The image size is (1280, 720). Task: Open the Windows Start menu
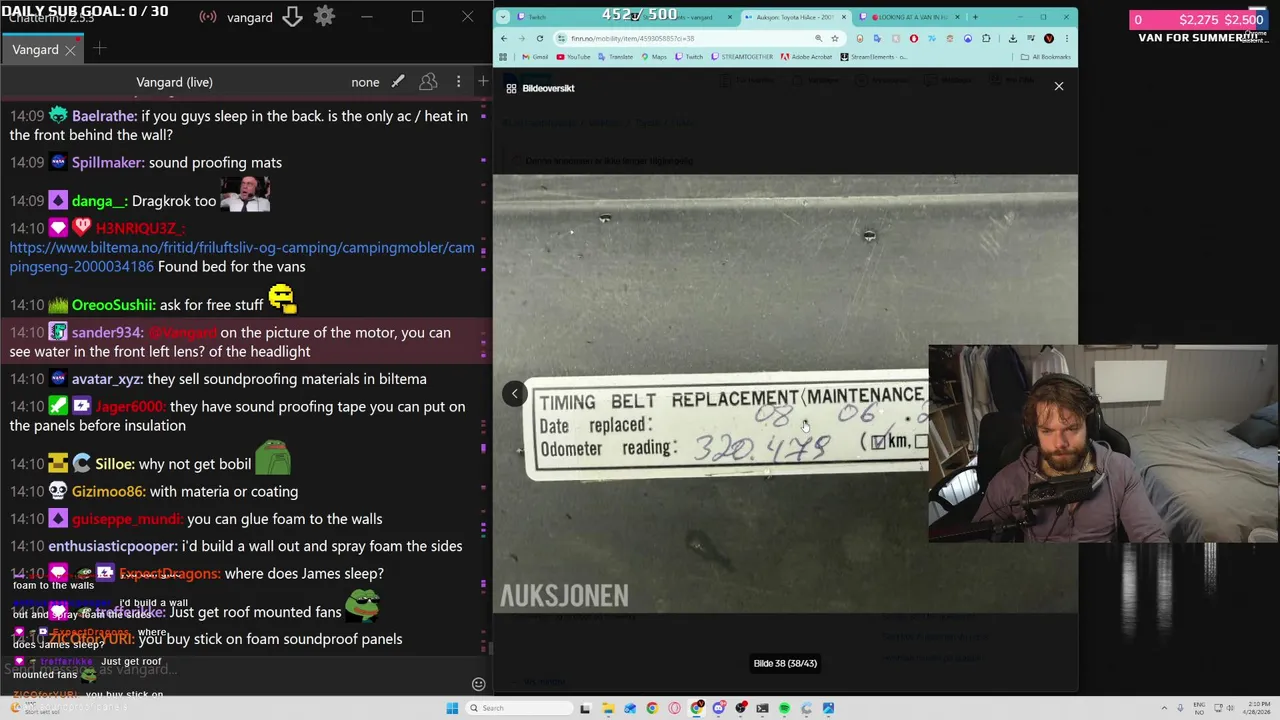coord(452,708)
